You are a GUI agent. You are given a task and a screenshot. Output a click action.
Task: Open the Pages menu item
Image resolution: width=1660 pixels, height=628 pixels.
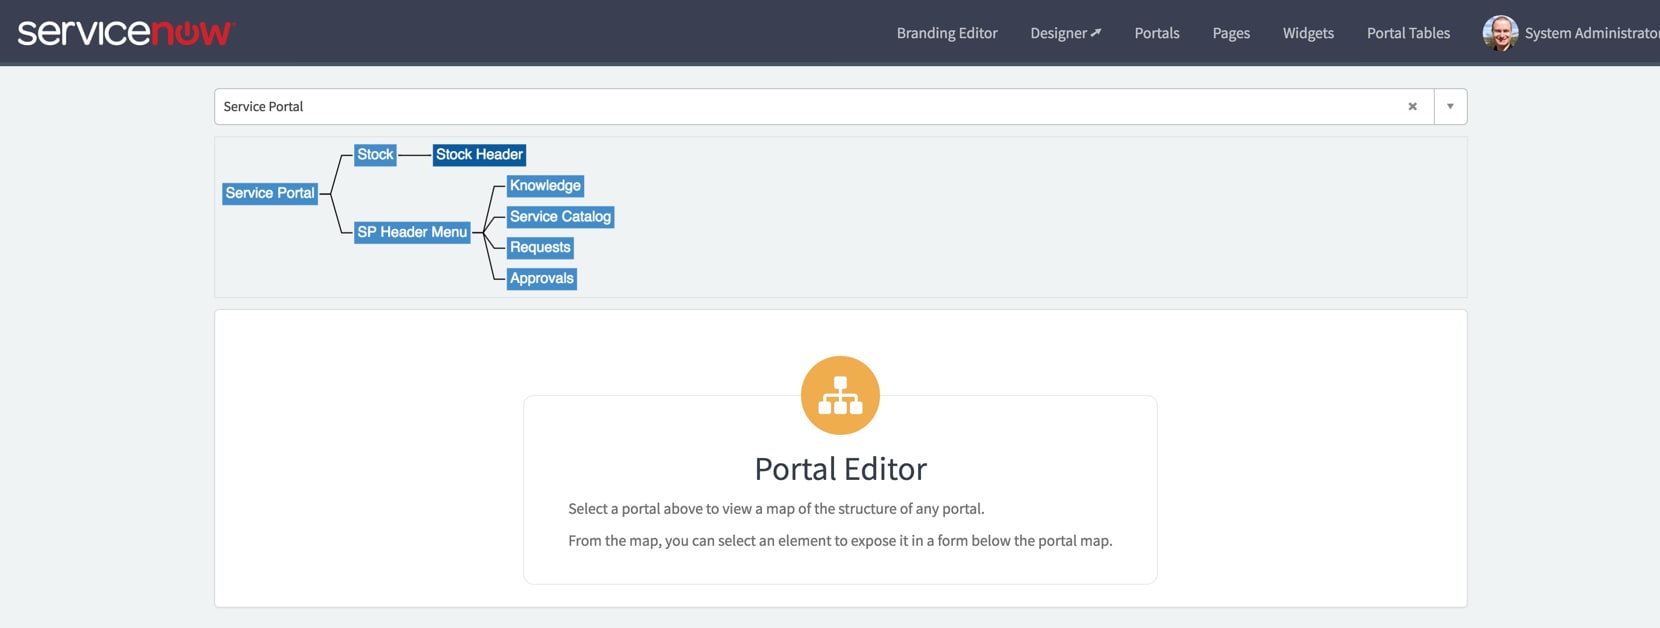1231,33
